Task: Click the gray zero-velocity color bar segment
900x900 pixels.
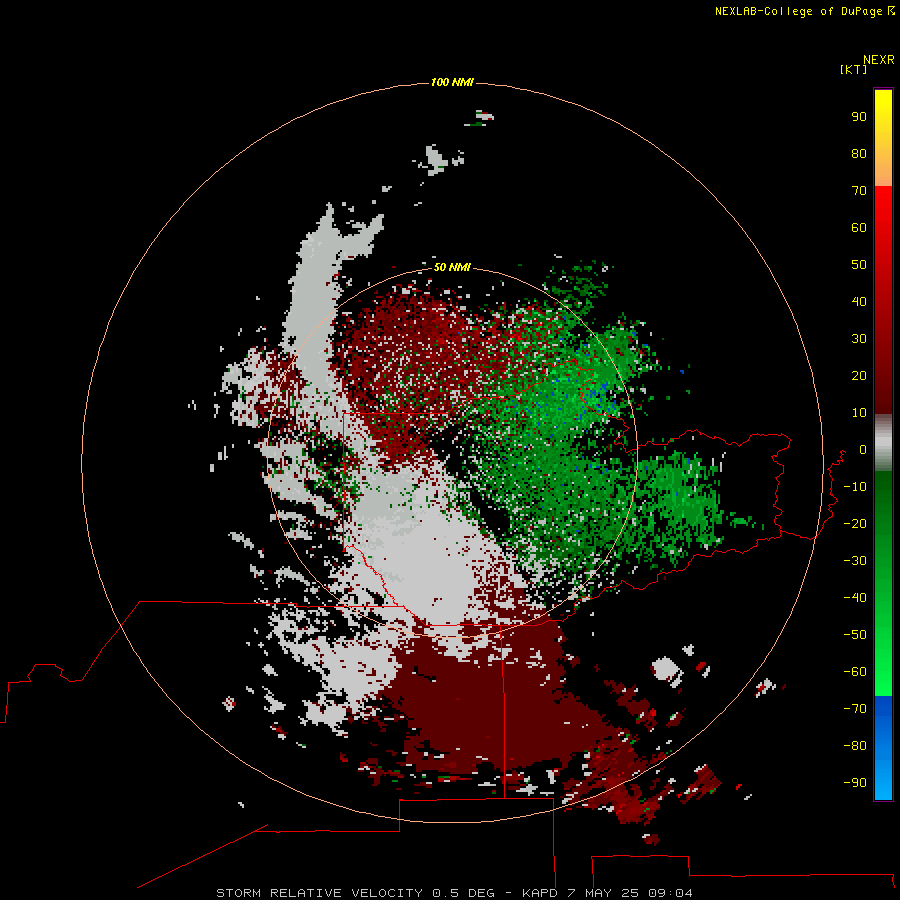Action: click(883, 443)
